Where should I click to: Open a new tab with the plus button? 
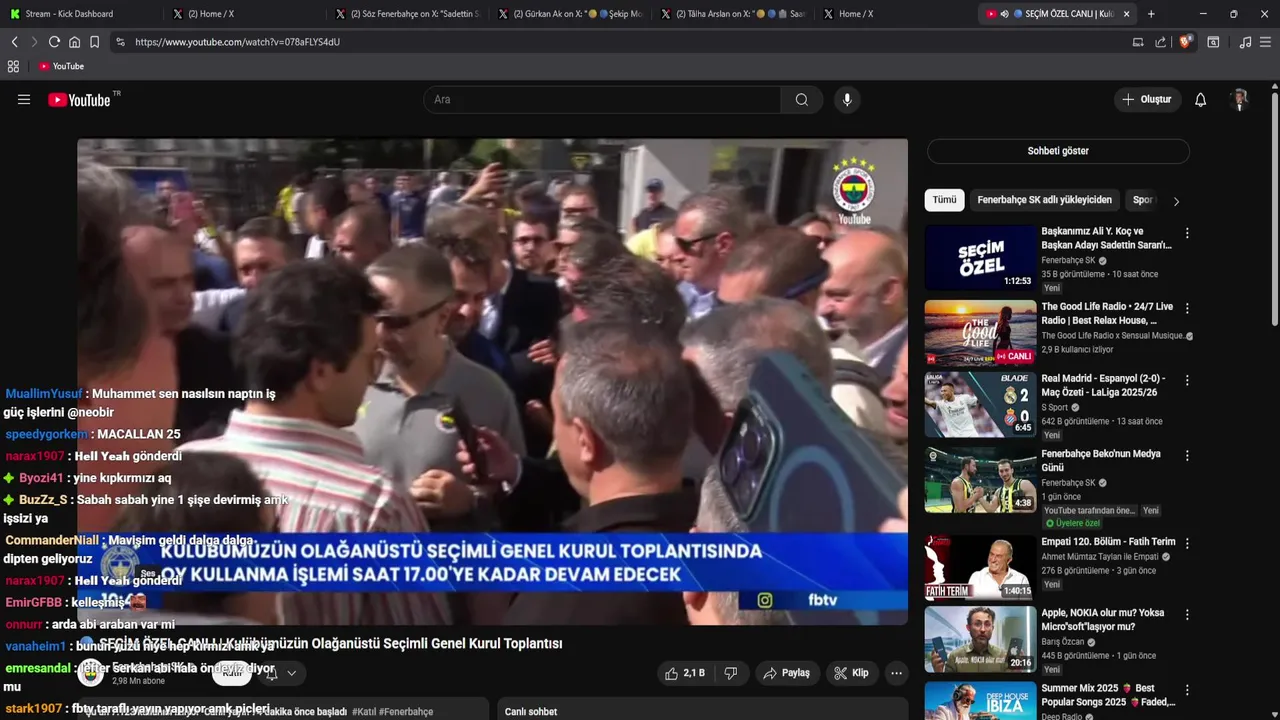[1151, 14]
